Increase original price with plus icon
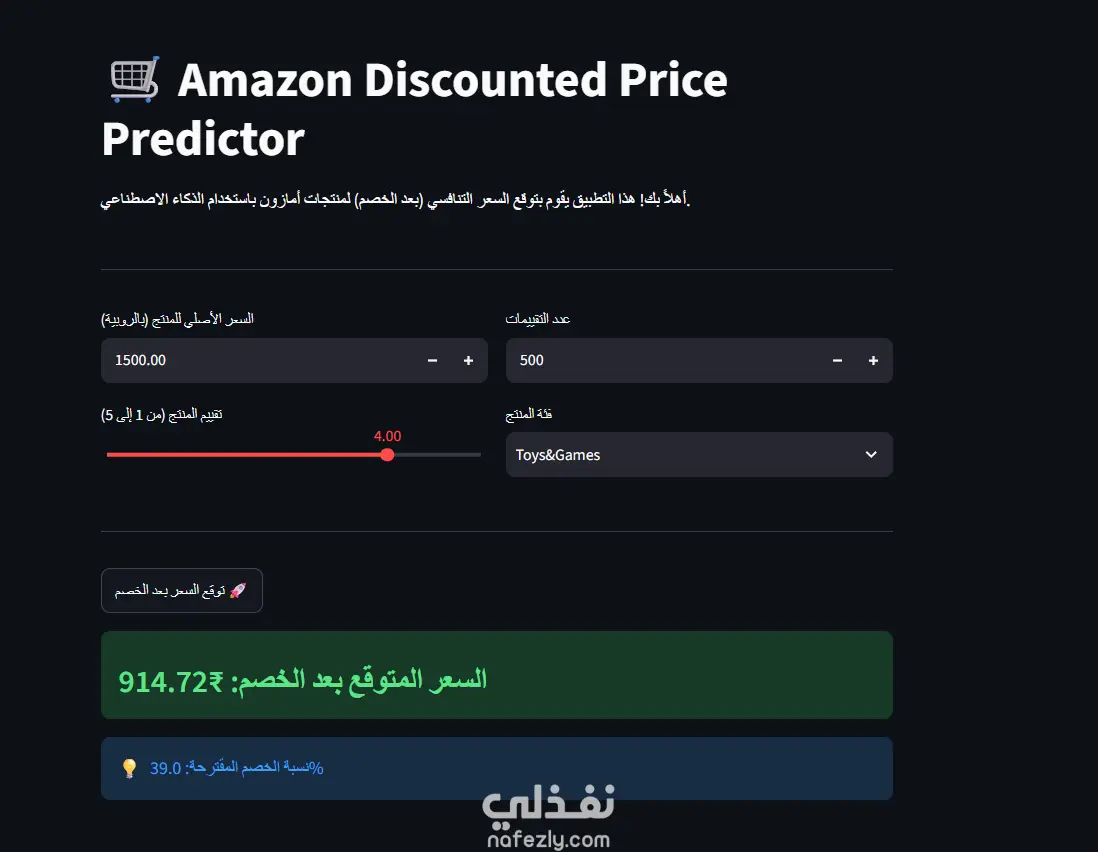Viewport: 1098px width, 852px height. (x=468, y=361)
